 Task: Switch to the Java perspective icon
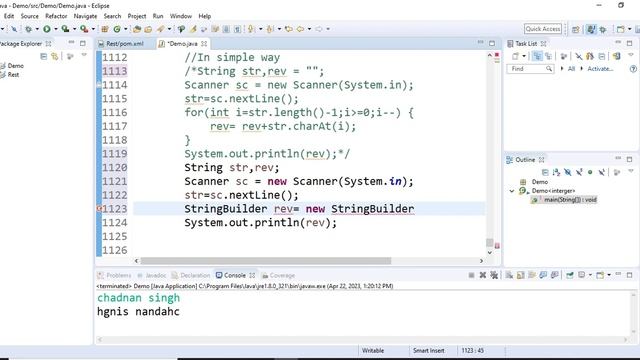[591, 29]
